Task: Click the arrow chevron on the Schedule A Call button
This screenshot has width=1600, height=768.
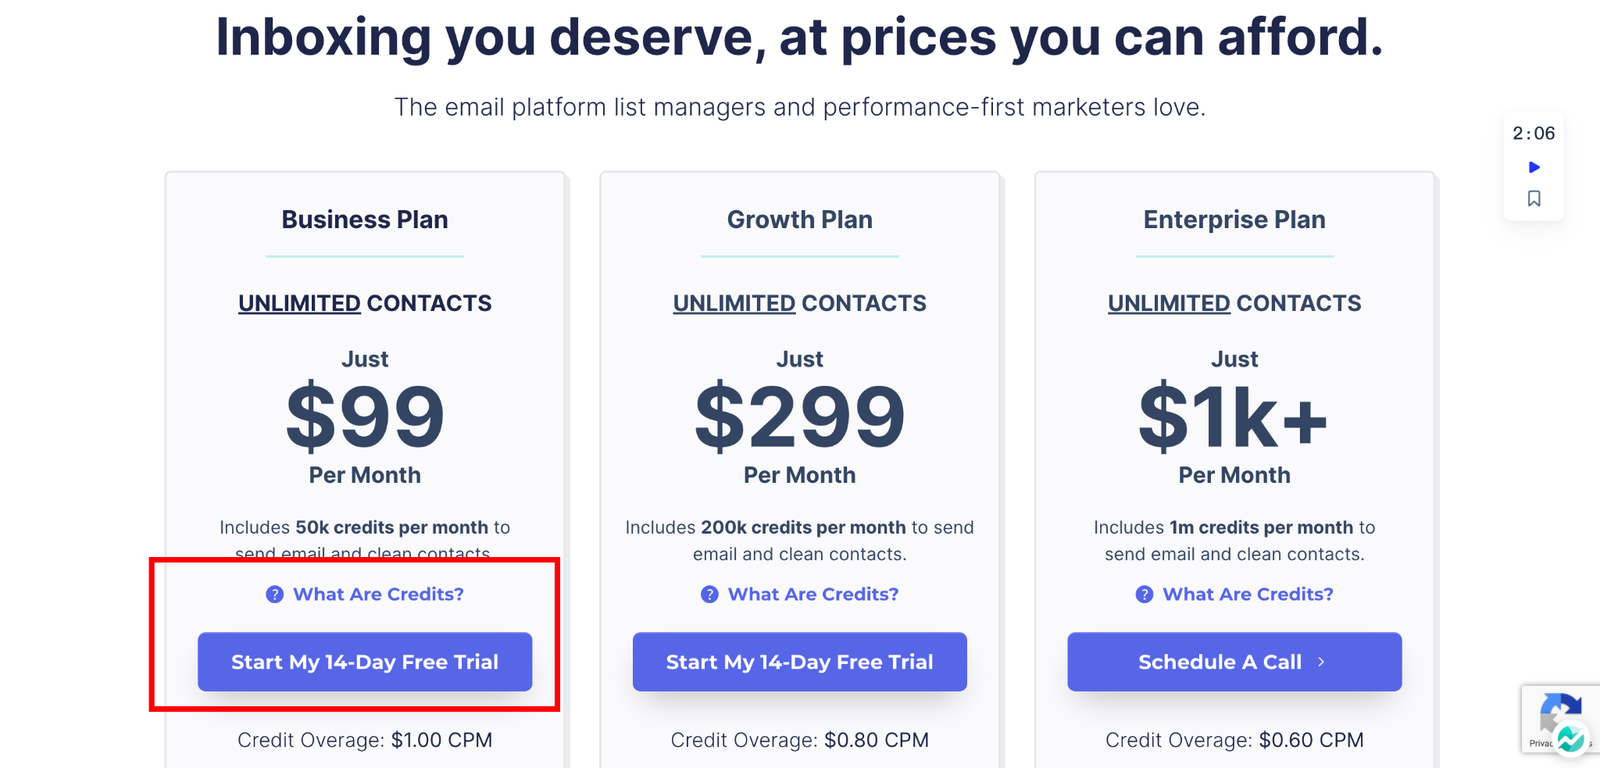Action: tap(1321, 662)
